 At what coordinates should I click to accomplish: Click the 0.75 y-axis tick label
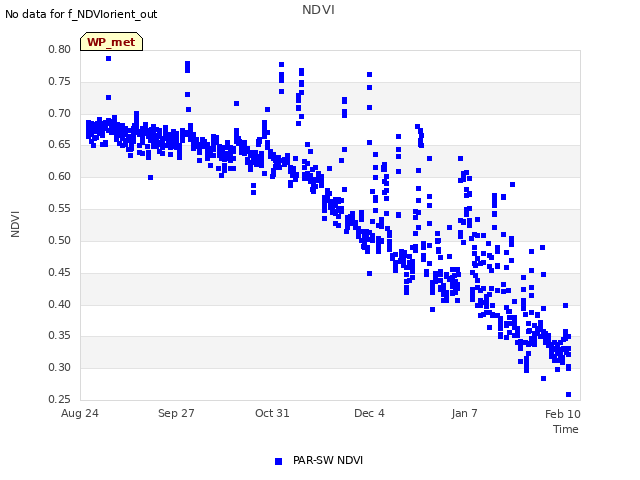tap(60, 81)
